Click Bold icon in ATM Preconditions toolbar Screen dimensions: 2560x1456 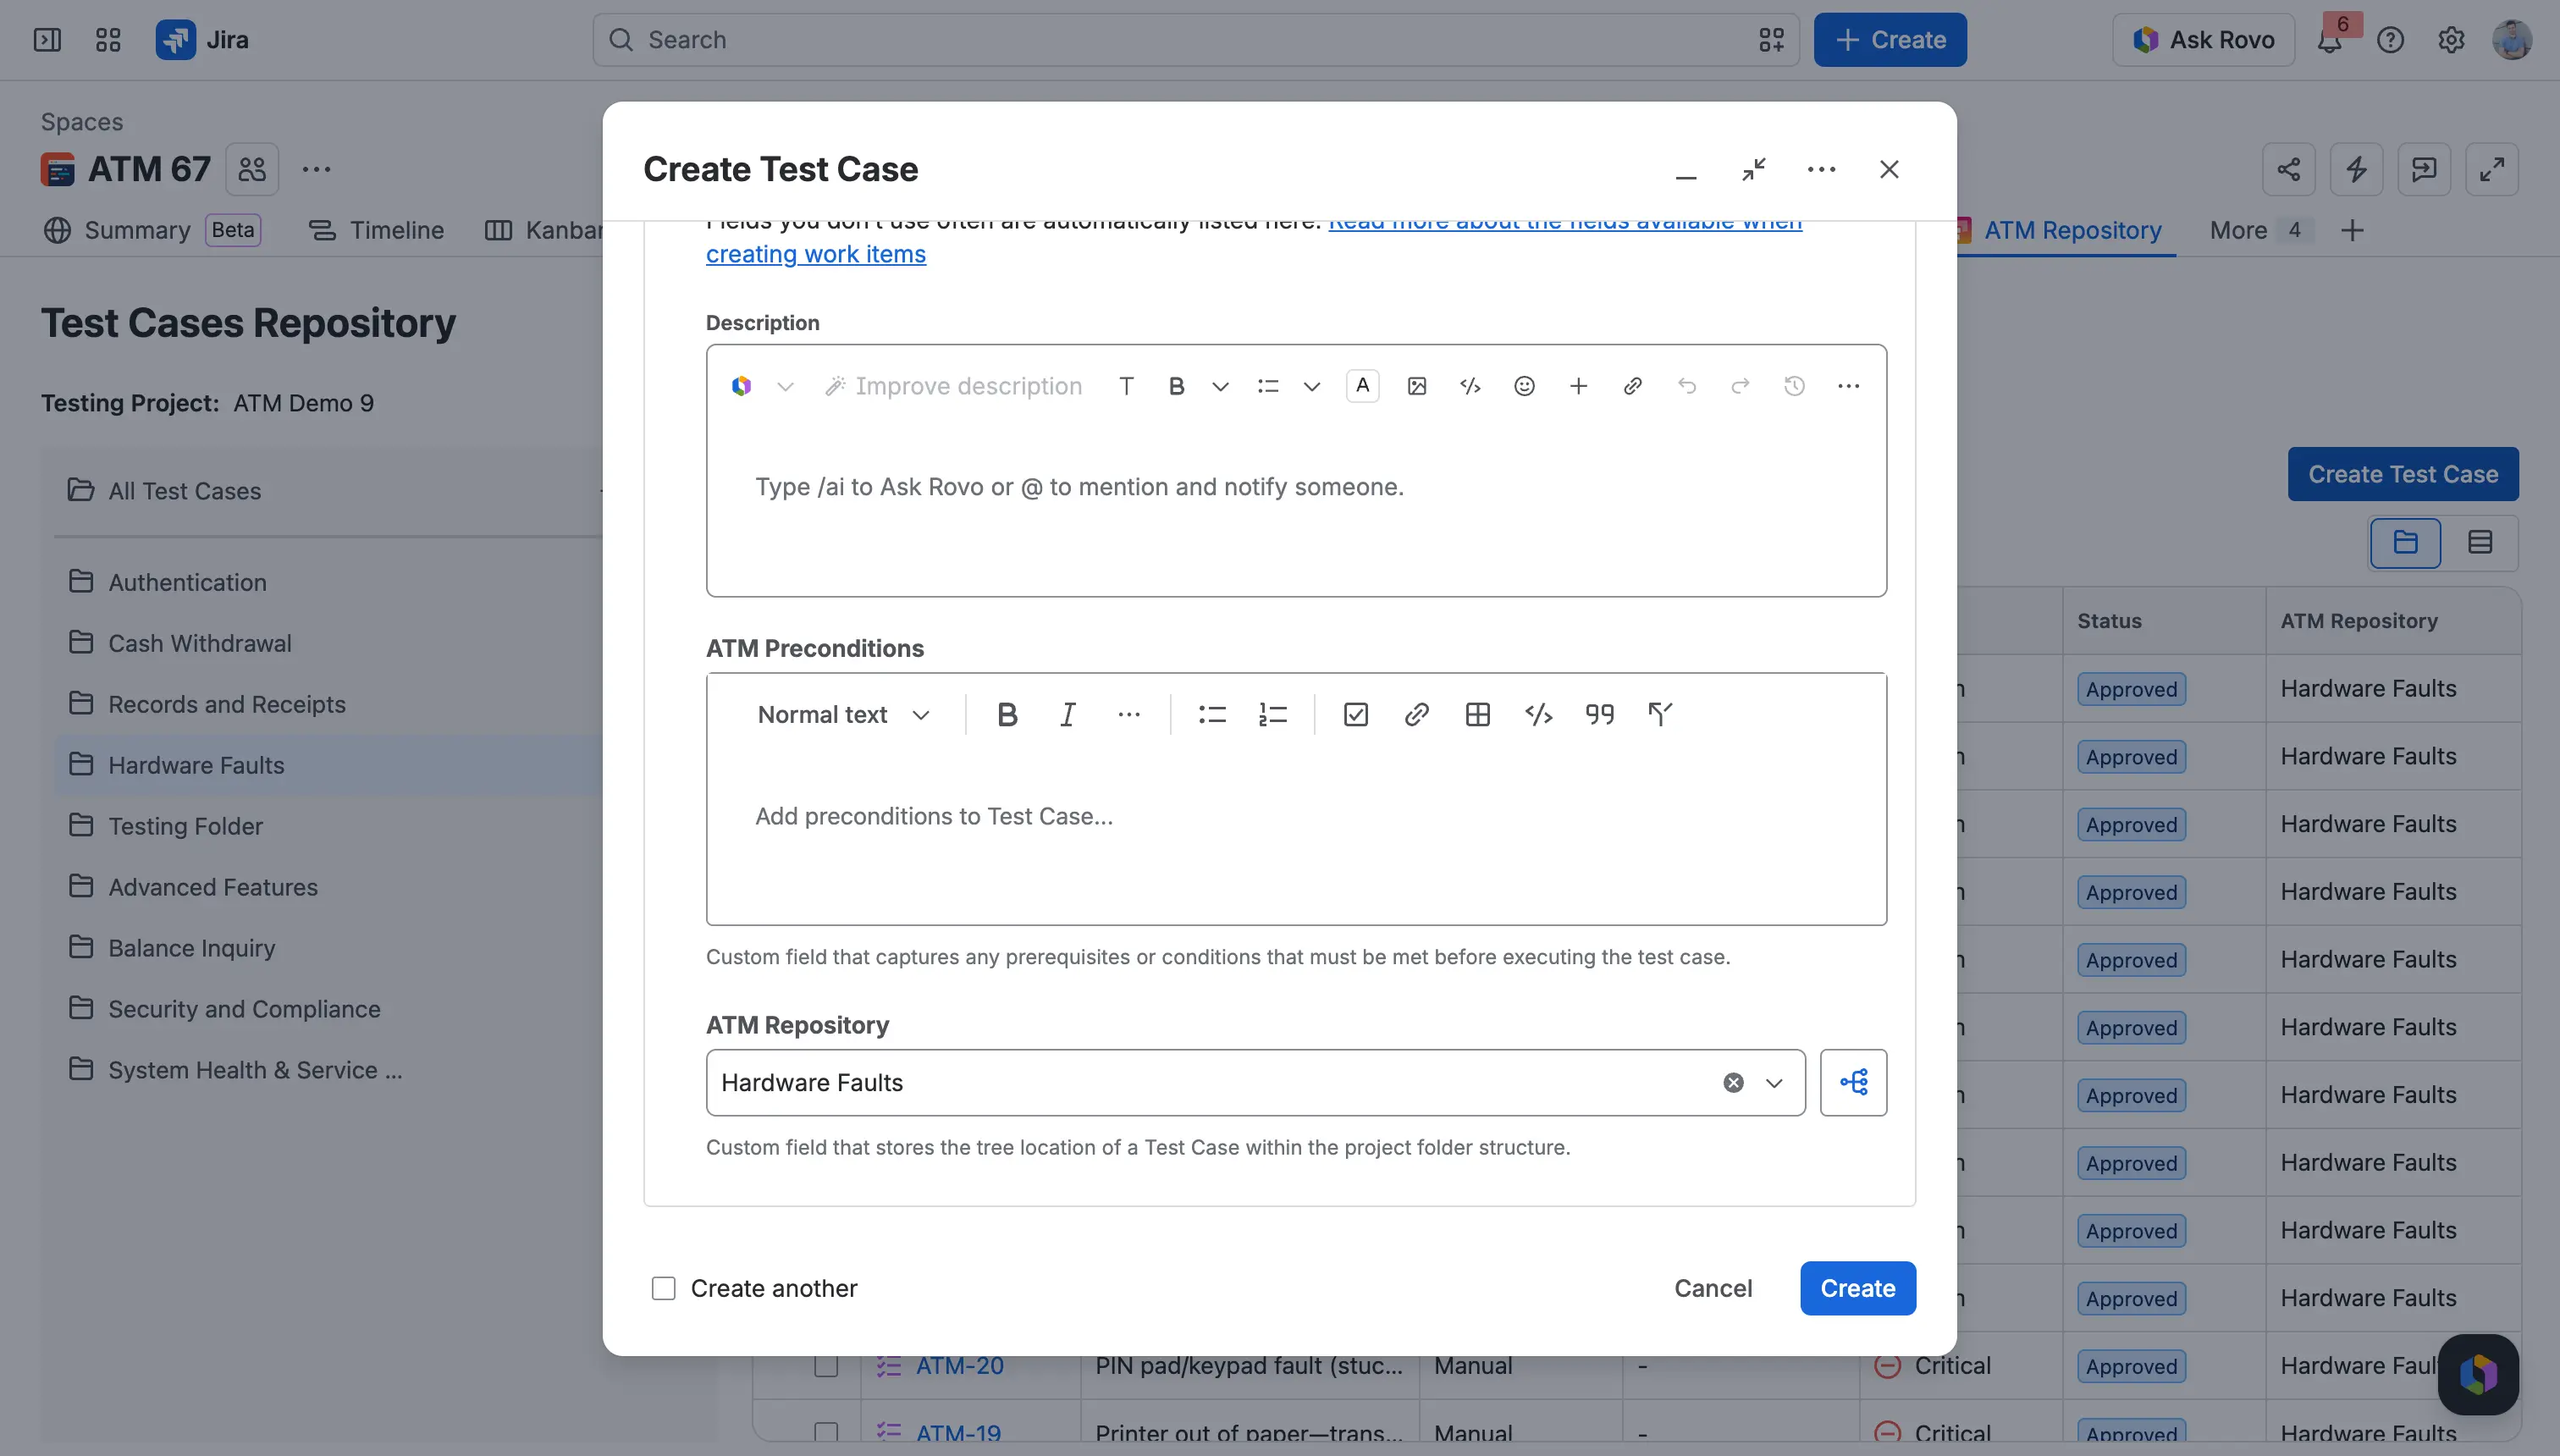(1007, 714)
